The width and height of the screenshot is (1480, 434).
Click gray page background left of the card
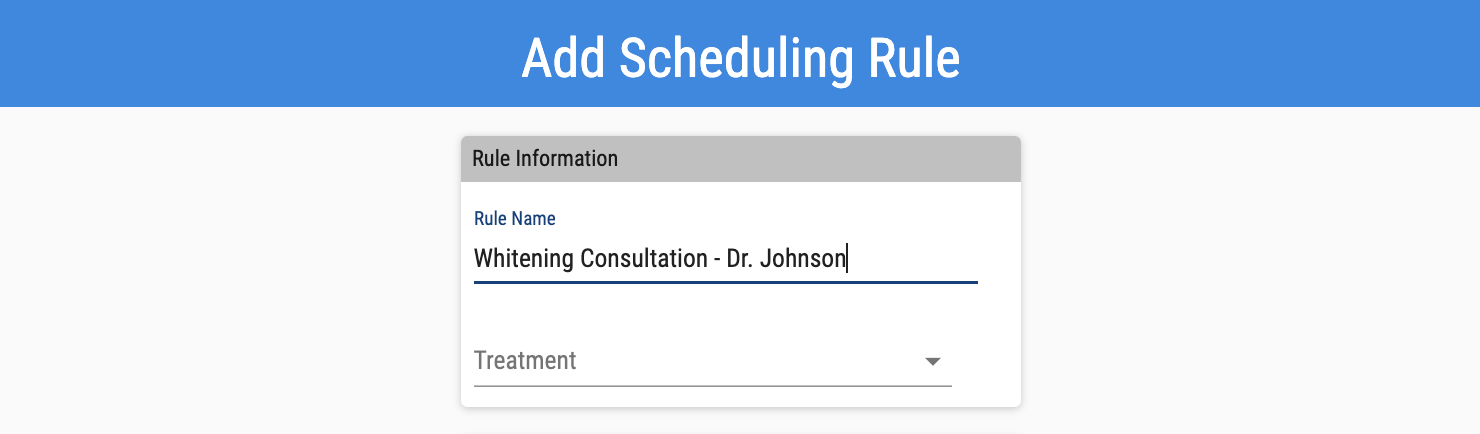pyautogui.click(x=230, y=280)
